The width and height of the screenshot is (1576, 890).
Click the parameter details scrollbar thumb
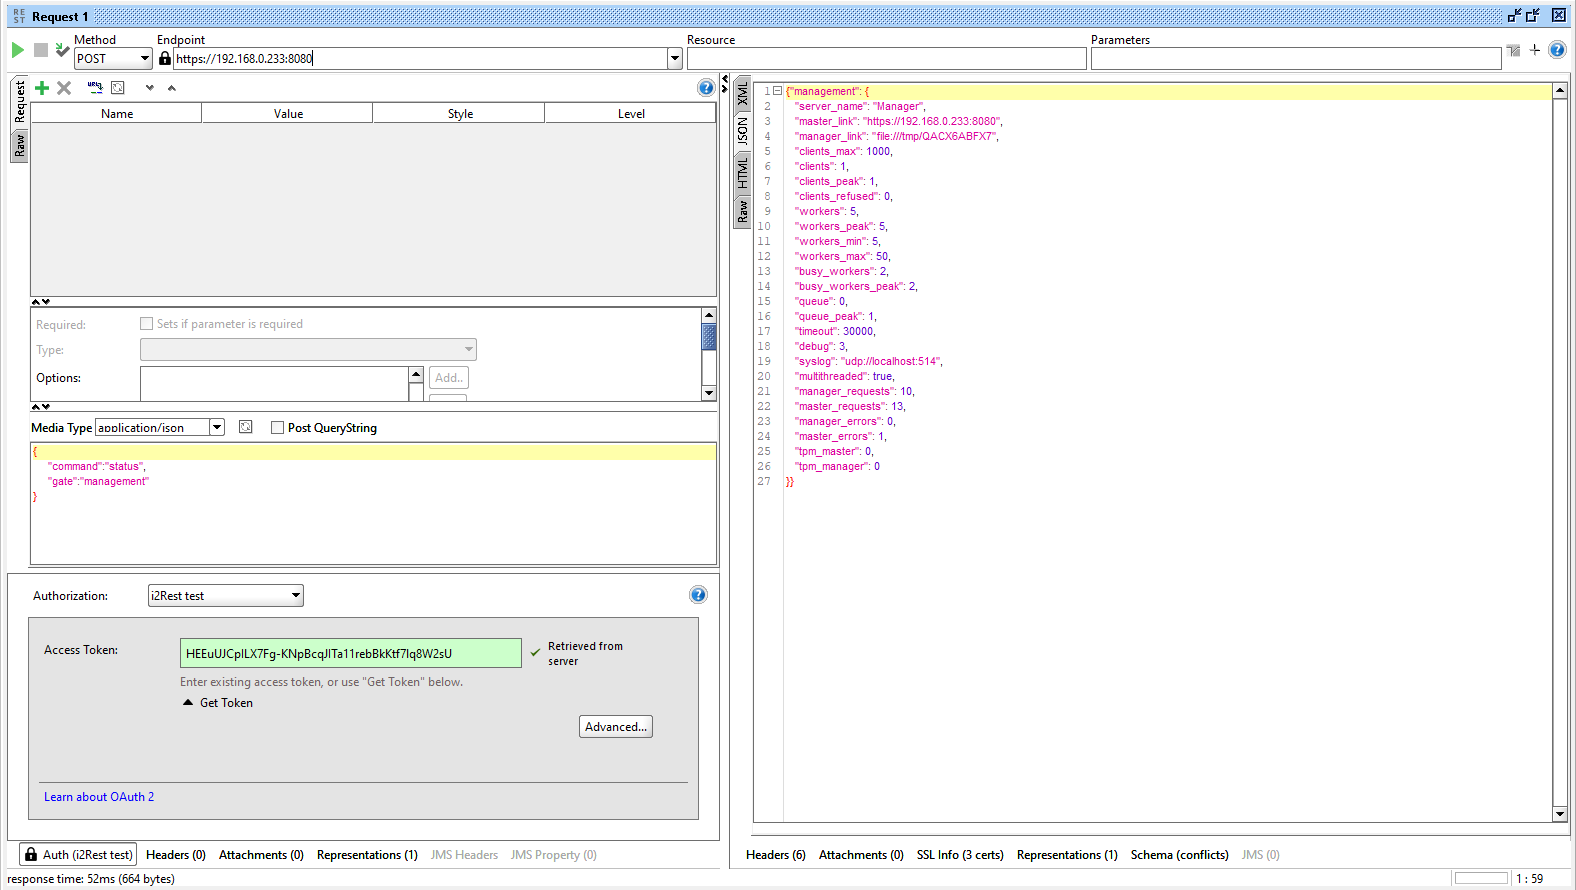709,337
